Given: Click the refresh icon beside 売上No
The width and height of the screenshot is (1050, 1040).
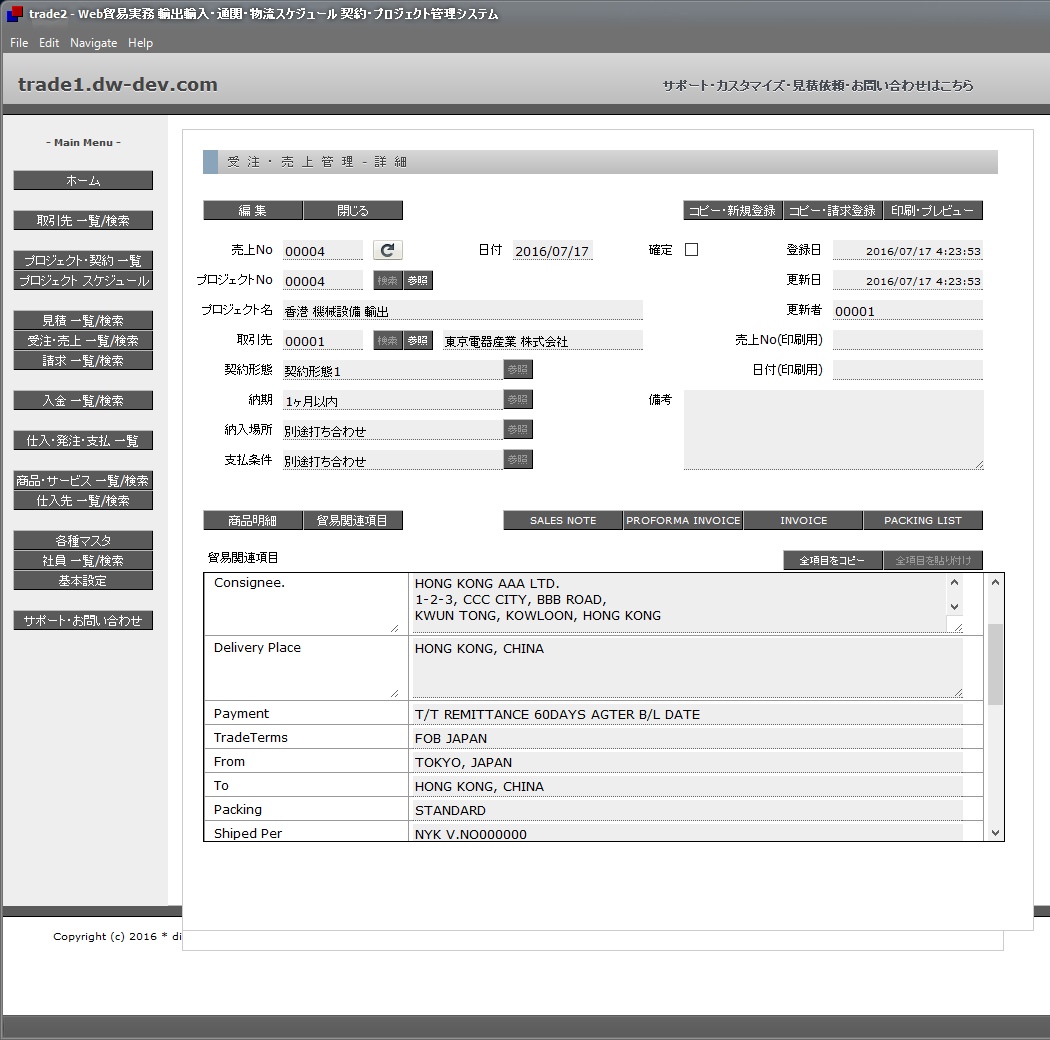Looking at the screenshot, I should (x=388, y=250).
